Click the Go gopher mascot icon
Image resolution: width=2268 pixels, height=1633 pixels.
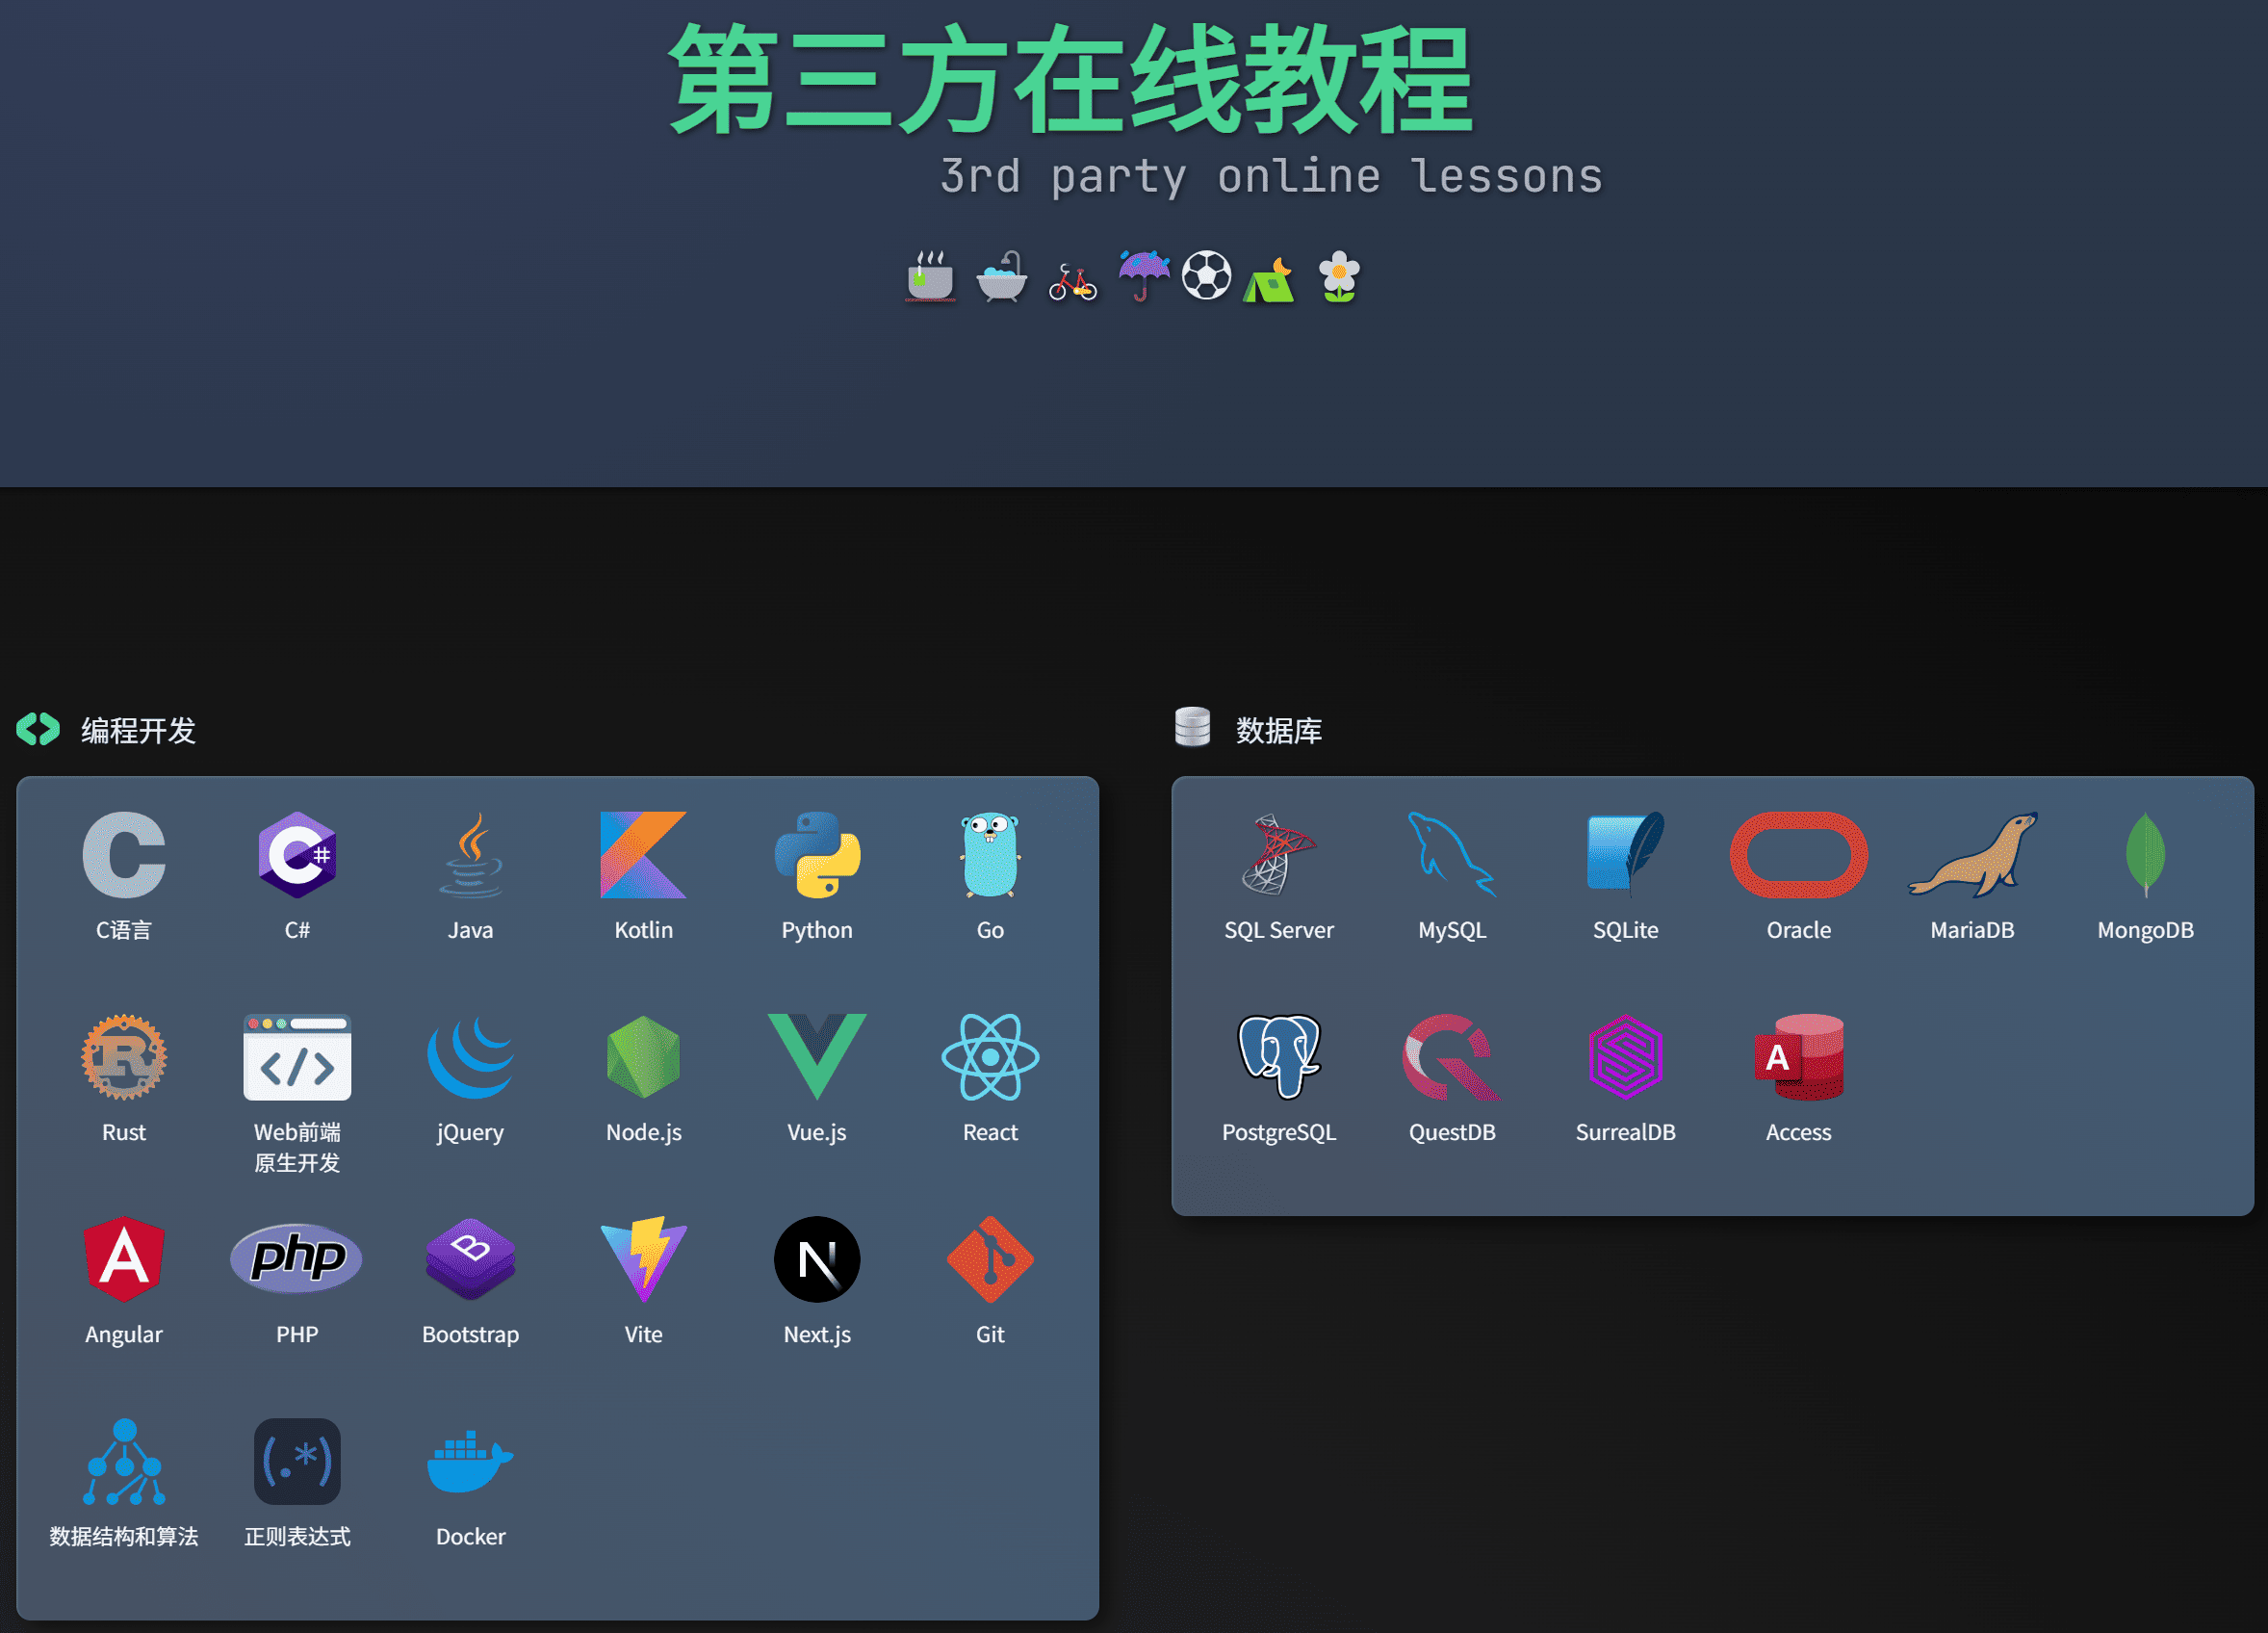(990, 855)
